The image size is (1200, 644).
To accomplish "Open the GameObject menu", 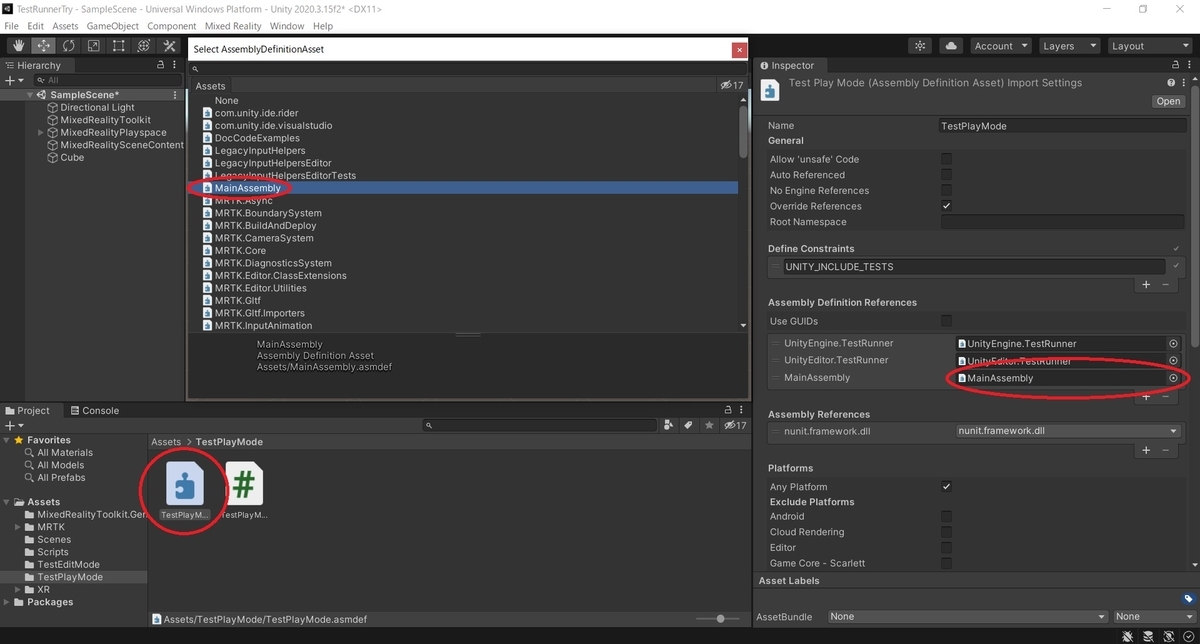I will (x=113, y=26).
